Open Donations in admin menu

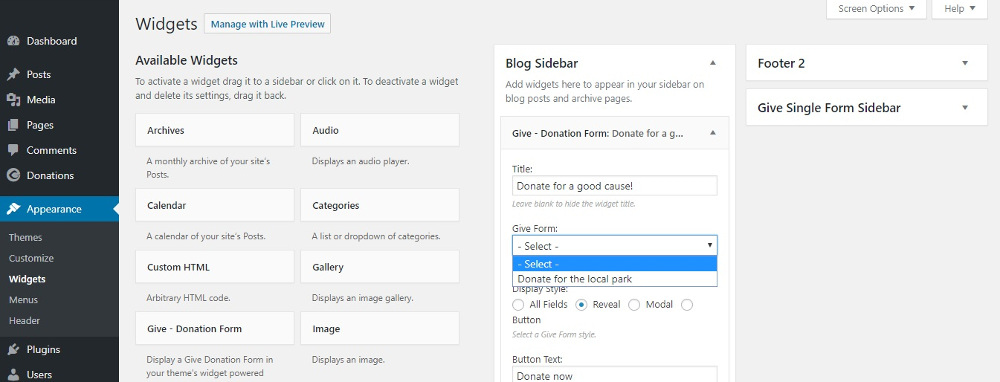(x=59, y=175)
